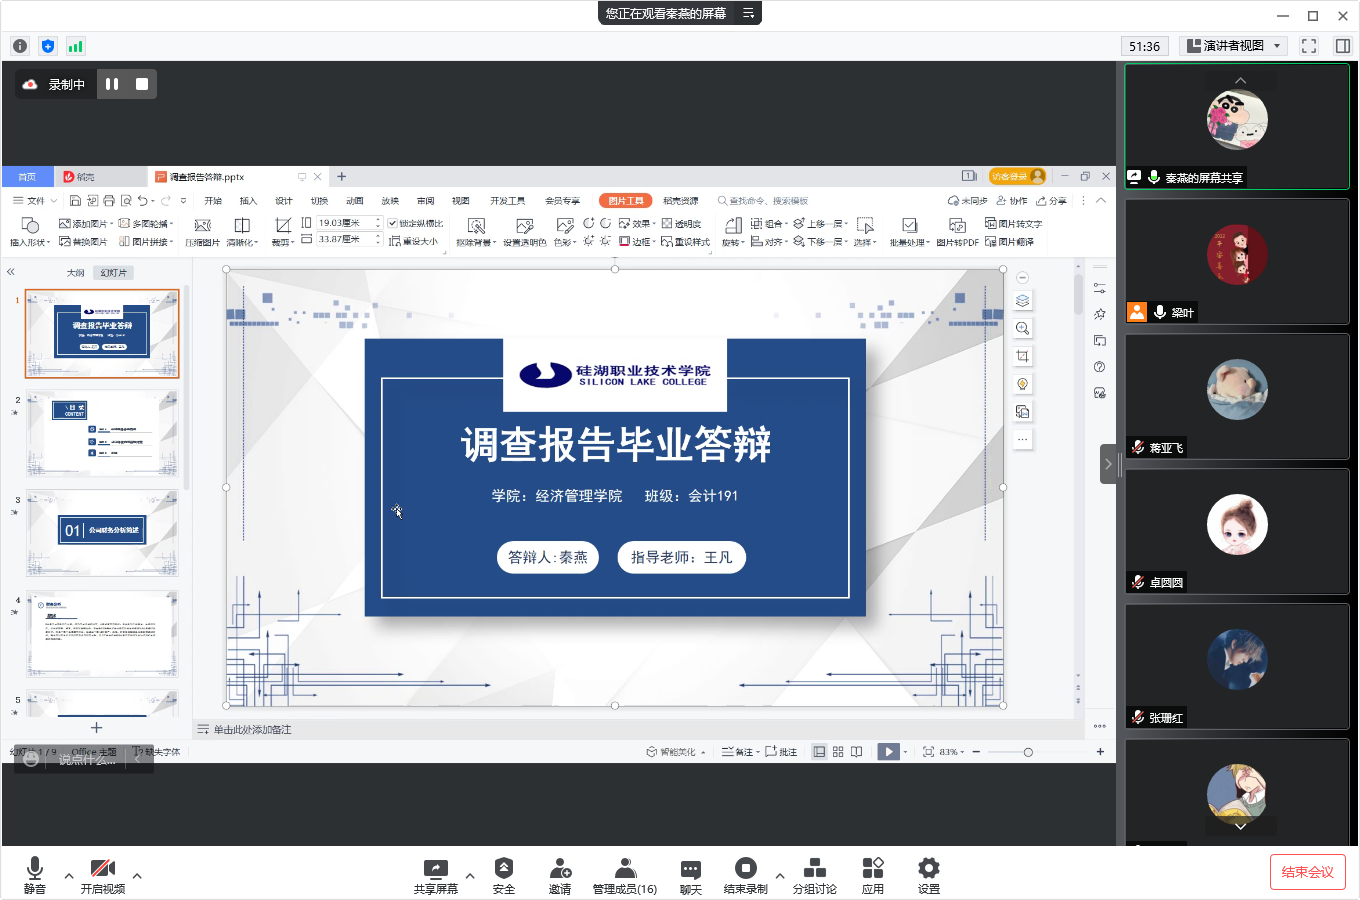
Task: Select the 插入形状 insert shape tool
Action: coord(28,231)
